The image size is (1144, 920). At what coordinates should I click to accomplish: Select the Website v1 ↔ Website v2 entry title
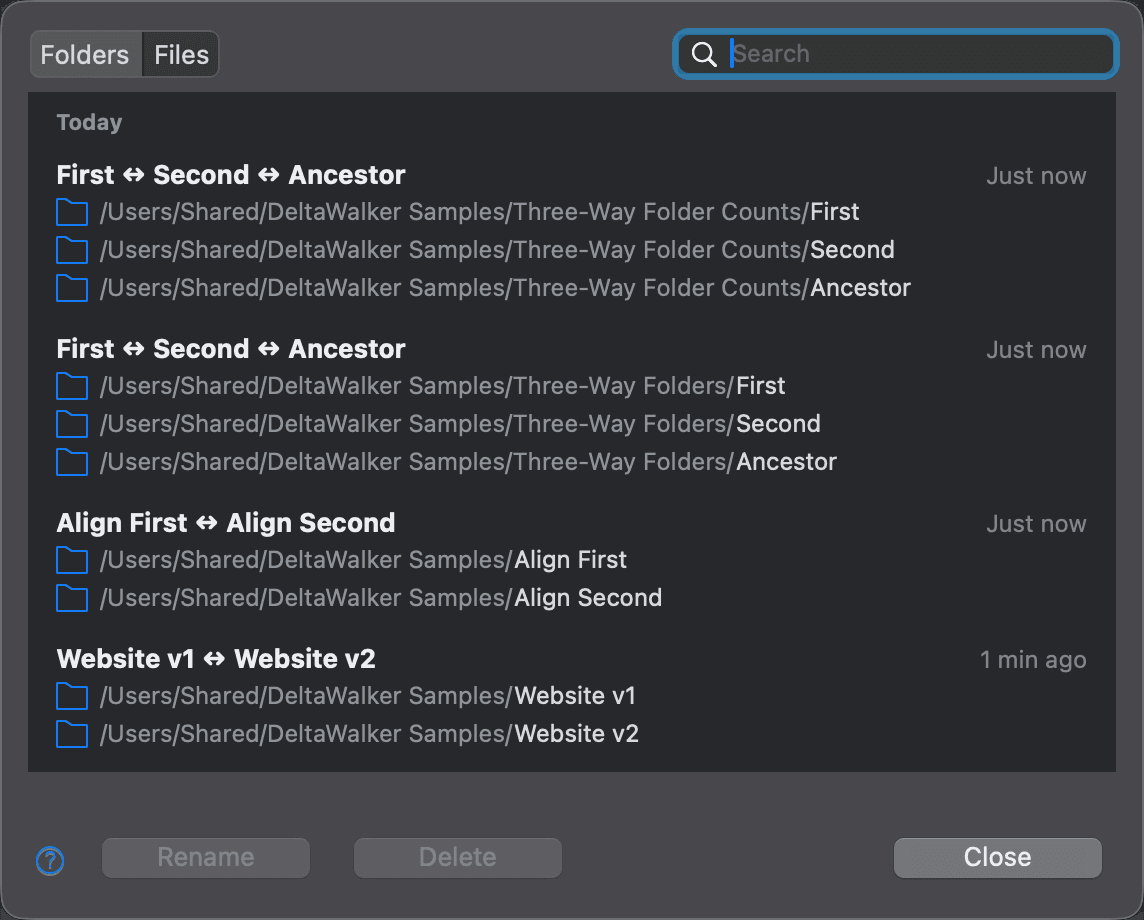[x=216, y=659]
